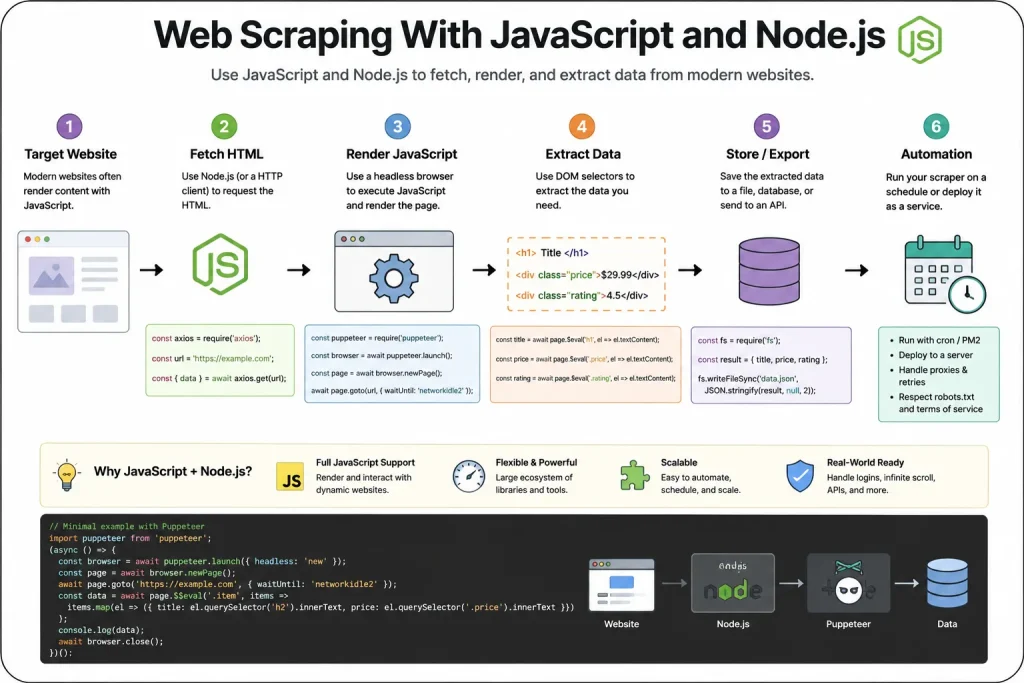The image size is (1024, 683).
Task: Click the 'const rating = await page.$eval' code line
Action: coord(585,378)
